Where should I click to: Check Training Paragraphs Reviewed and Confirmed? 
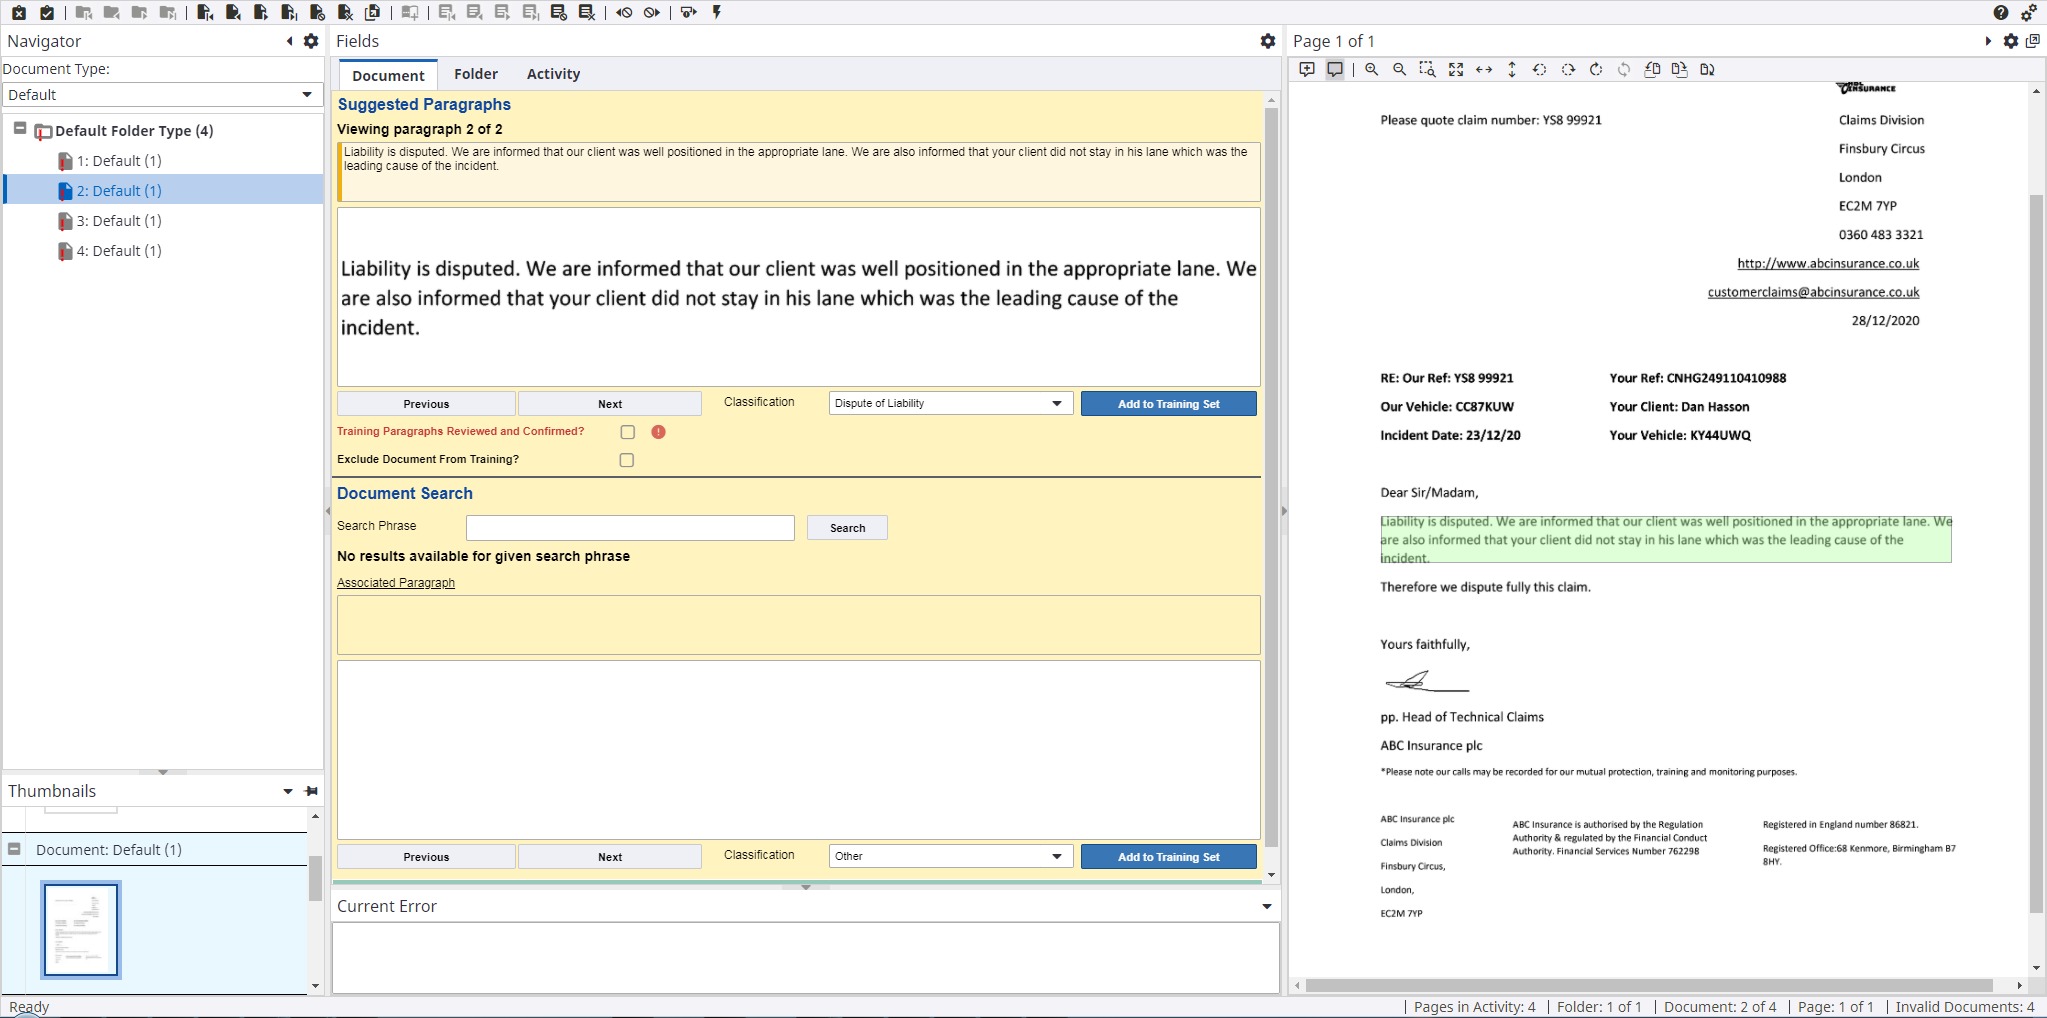pyautogui.click(x=627, y=432)
